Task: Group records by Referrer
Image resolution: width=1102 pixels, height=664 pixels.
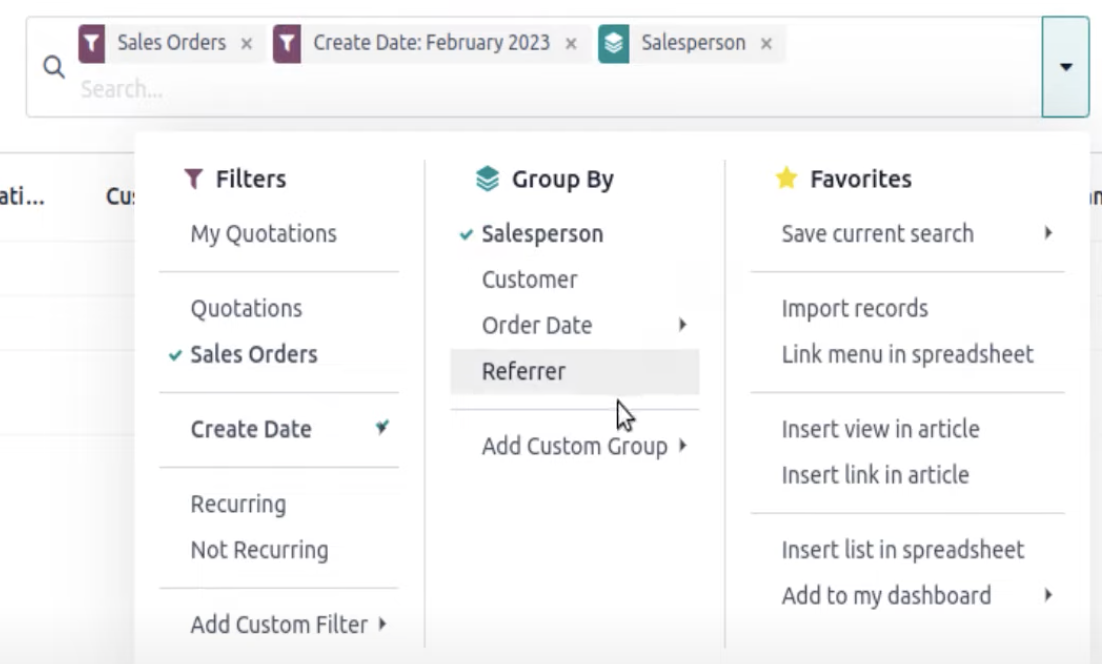Action: 524,371
